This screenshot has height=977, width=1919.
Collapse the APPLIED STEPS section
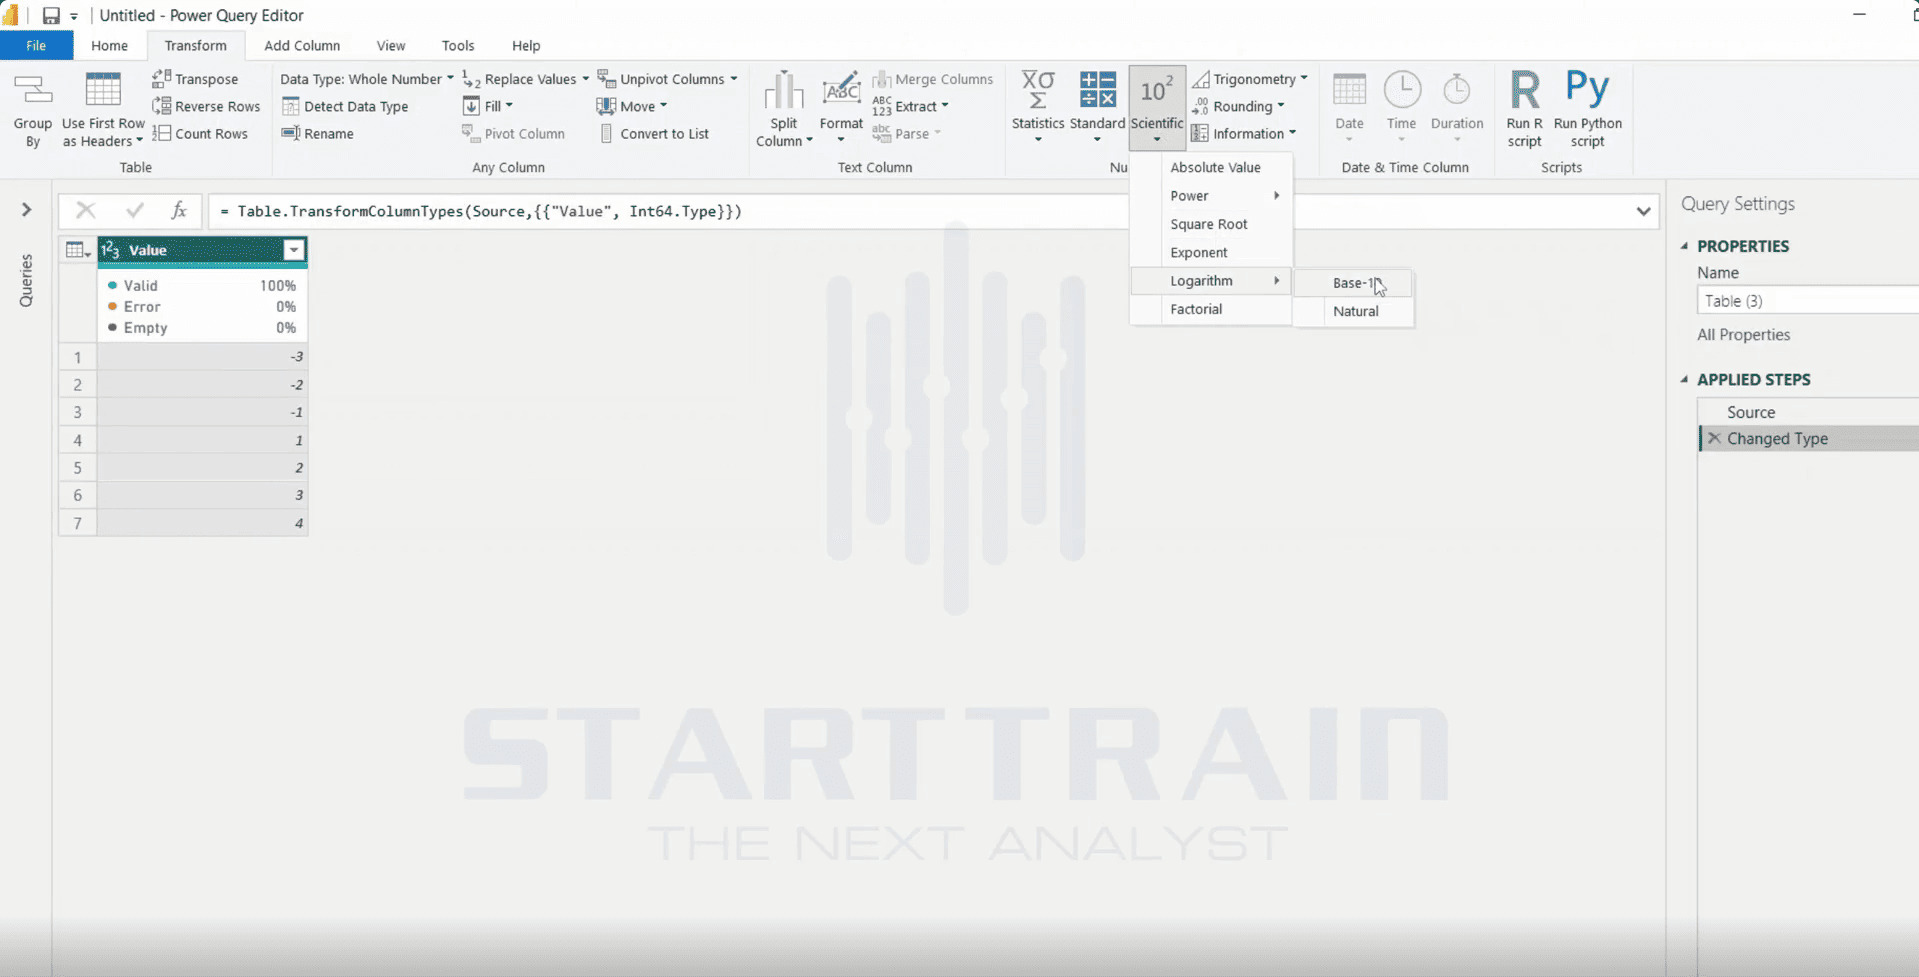point(1685,379)
